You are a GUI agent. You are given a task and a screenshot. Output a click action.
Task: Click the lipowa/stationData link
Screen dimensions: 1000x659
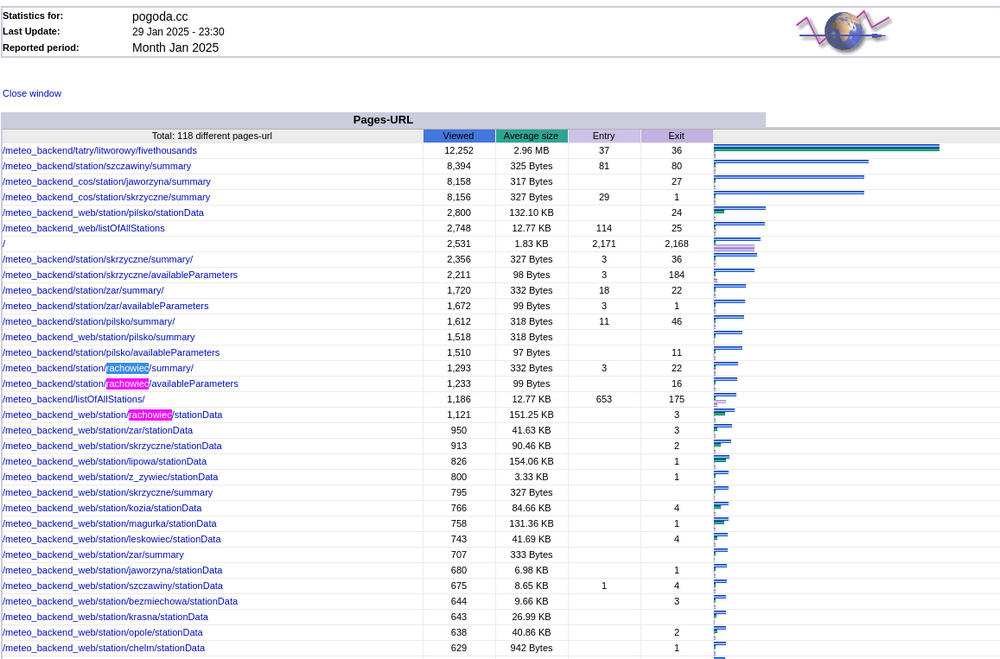[x=104, y=461]
